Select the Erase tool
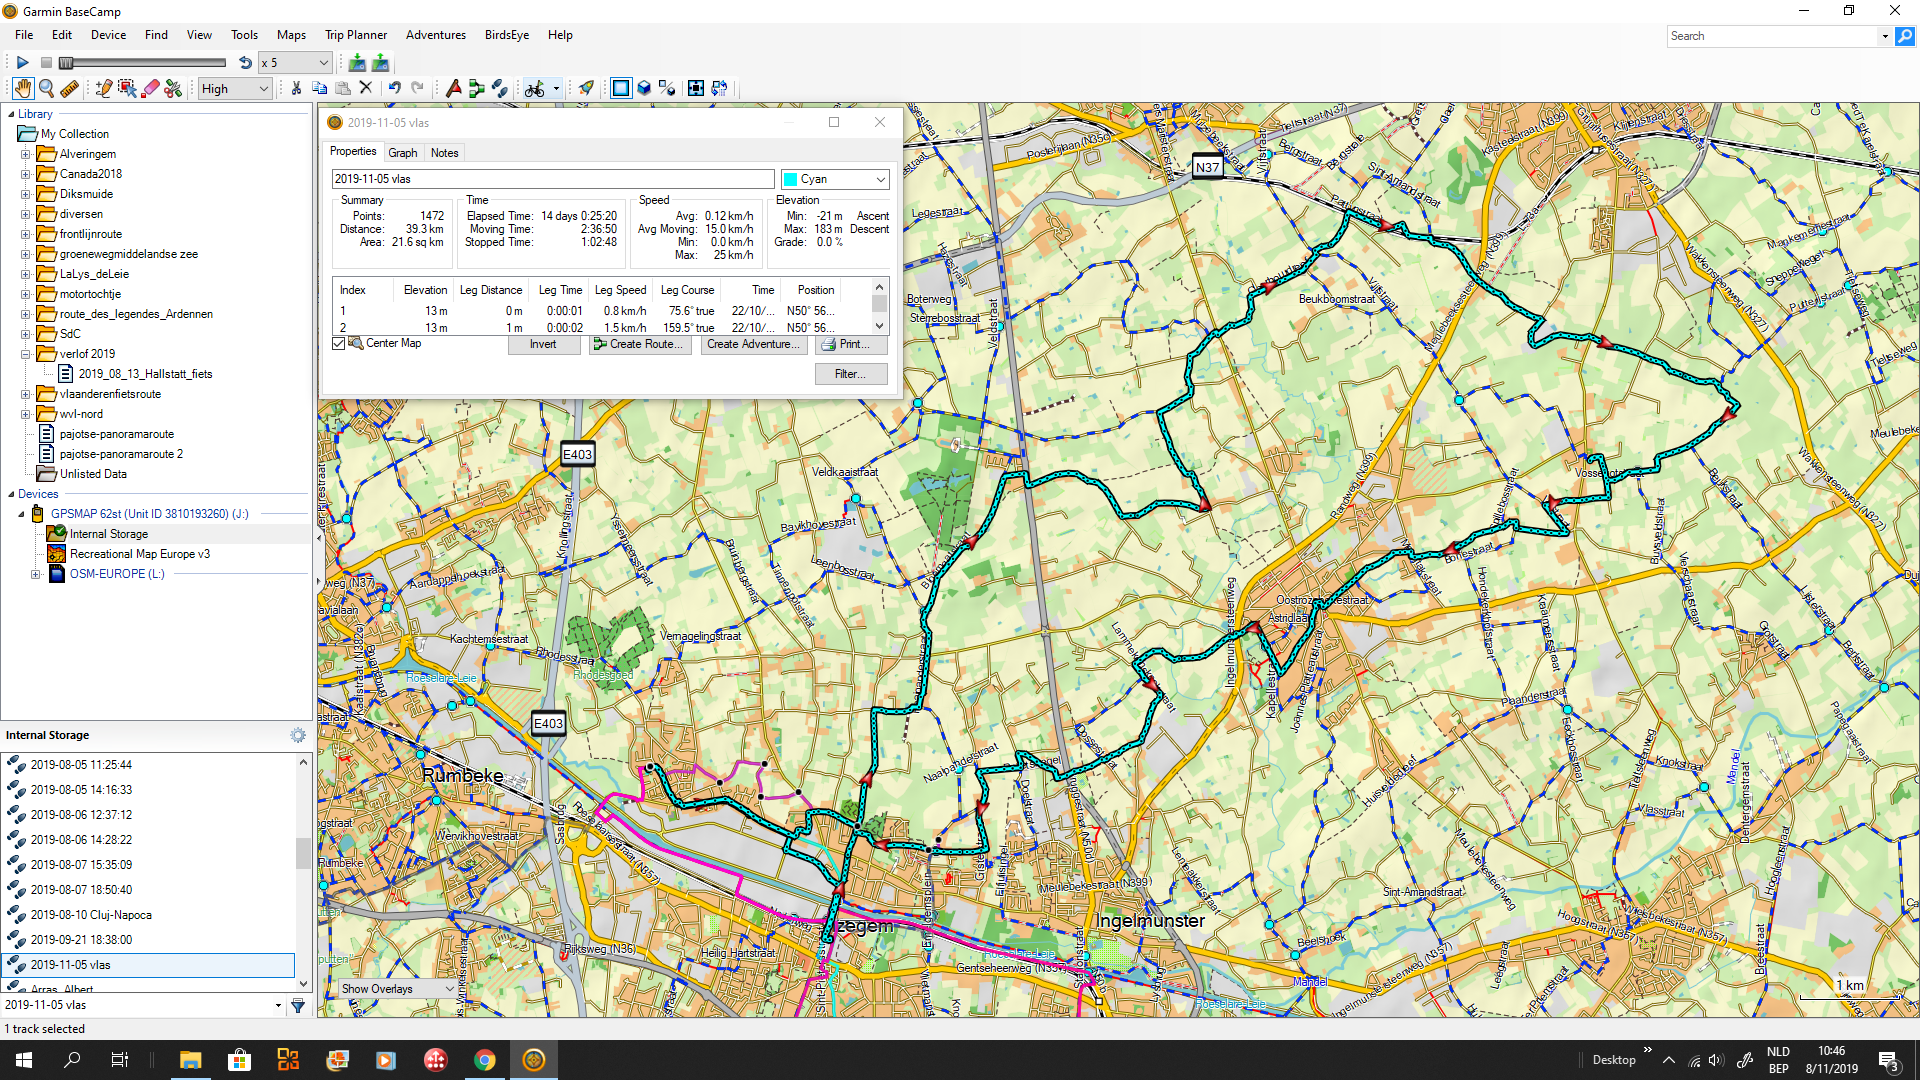 tap(150, 89)
